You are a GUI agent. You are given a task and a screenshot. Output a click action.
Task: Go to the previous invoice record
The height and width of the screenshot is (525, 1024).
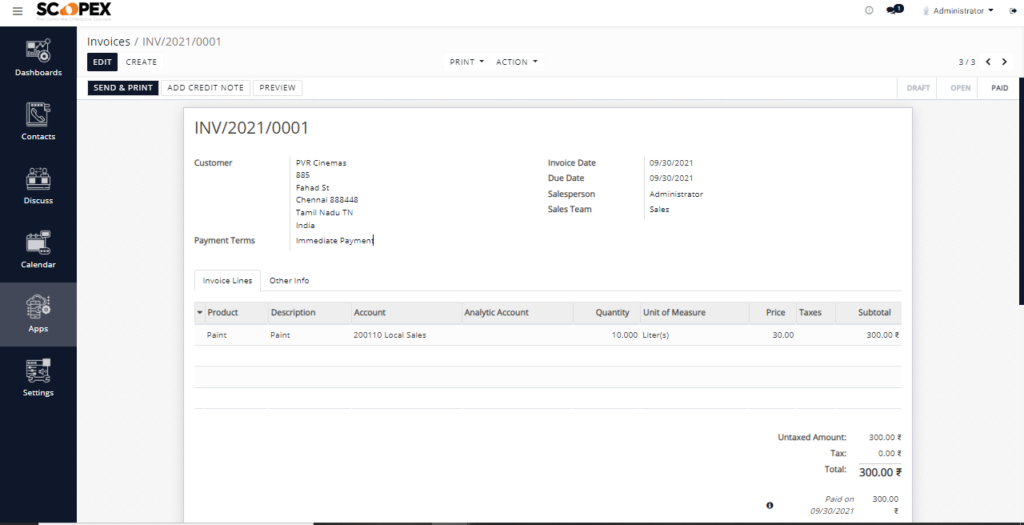pyautogui.click(x=988, y=62)
